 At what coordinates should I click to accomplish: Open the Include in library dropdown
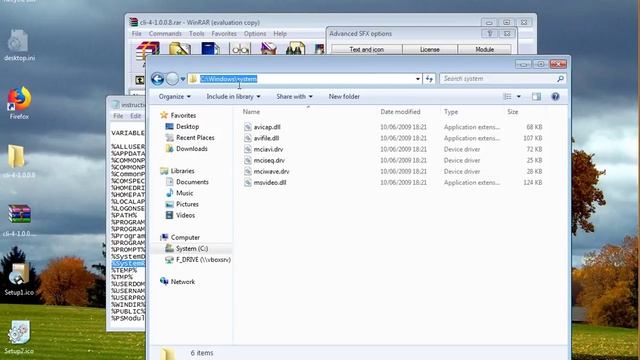[233, 97]
